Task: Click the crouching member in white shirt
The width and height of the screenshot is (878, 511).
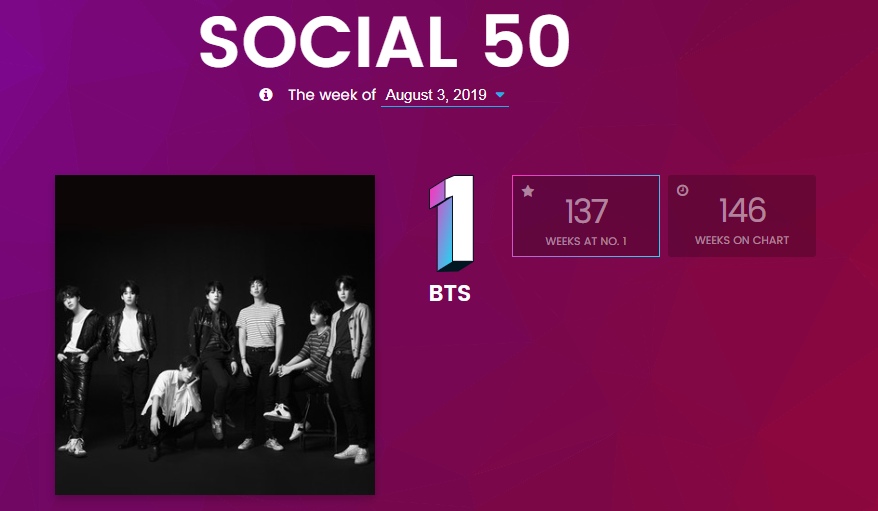Action: coord(178,400)
